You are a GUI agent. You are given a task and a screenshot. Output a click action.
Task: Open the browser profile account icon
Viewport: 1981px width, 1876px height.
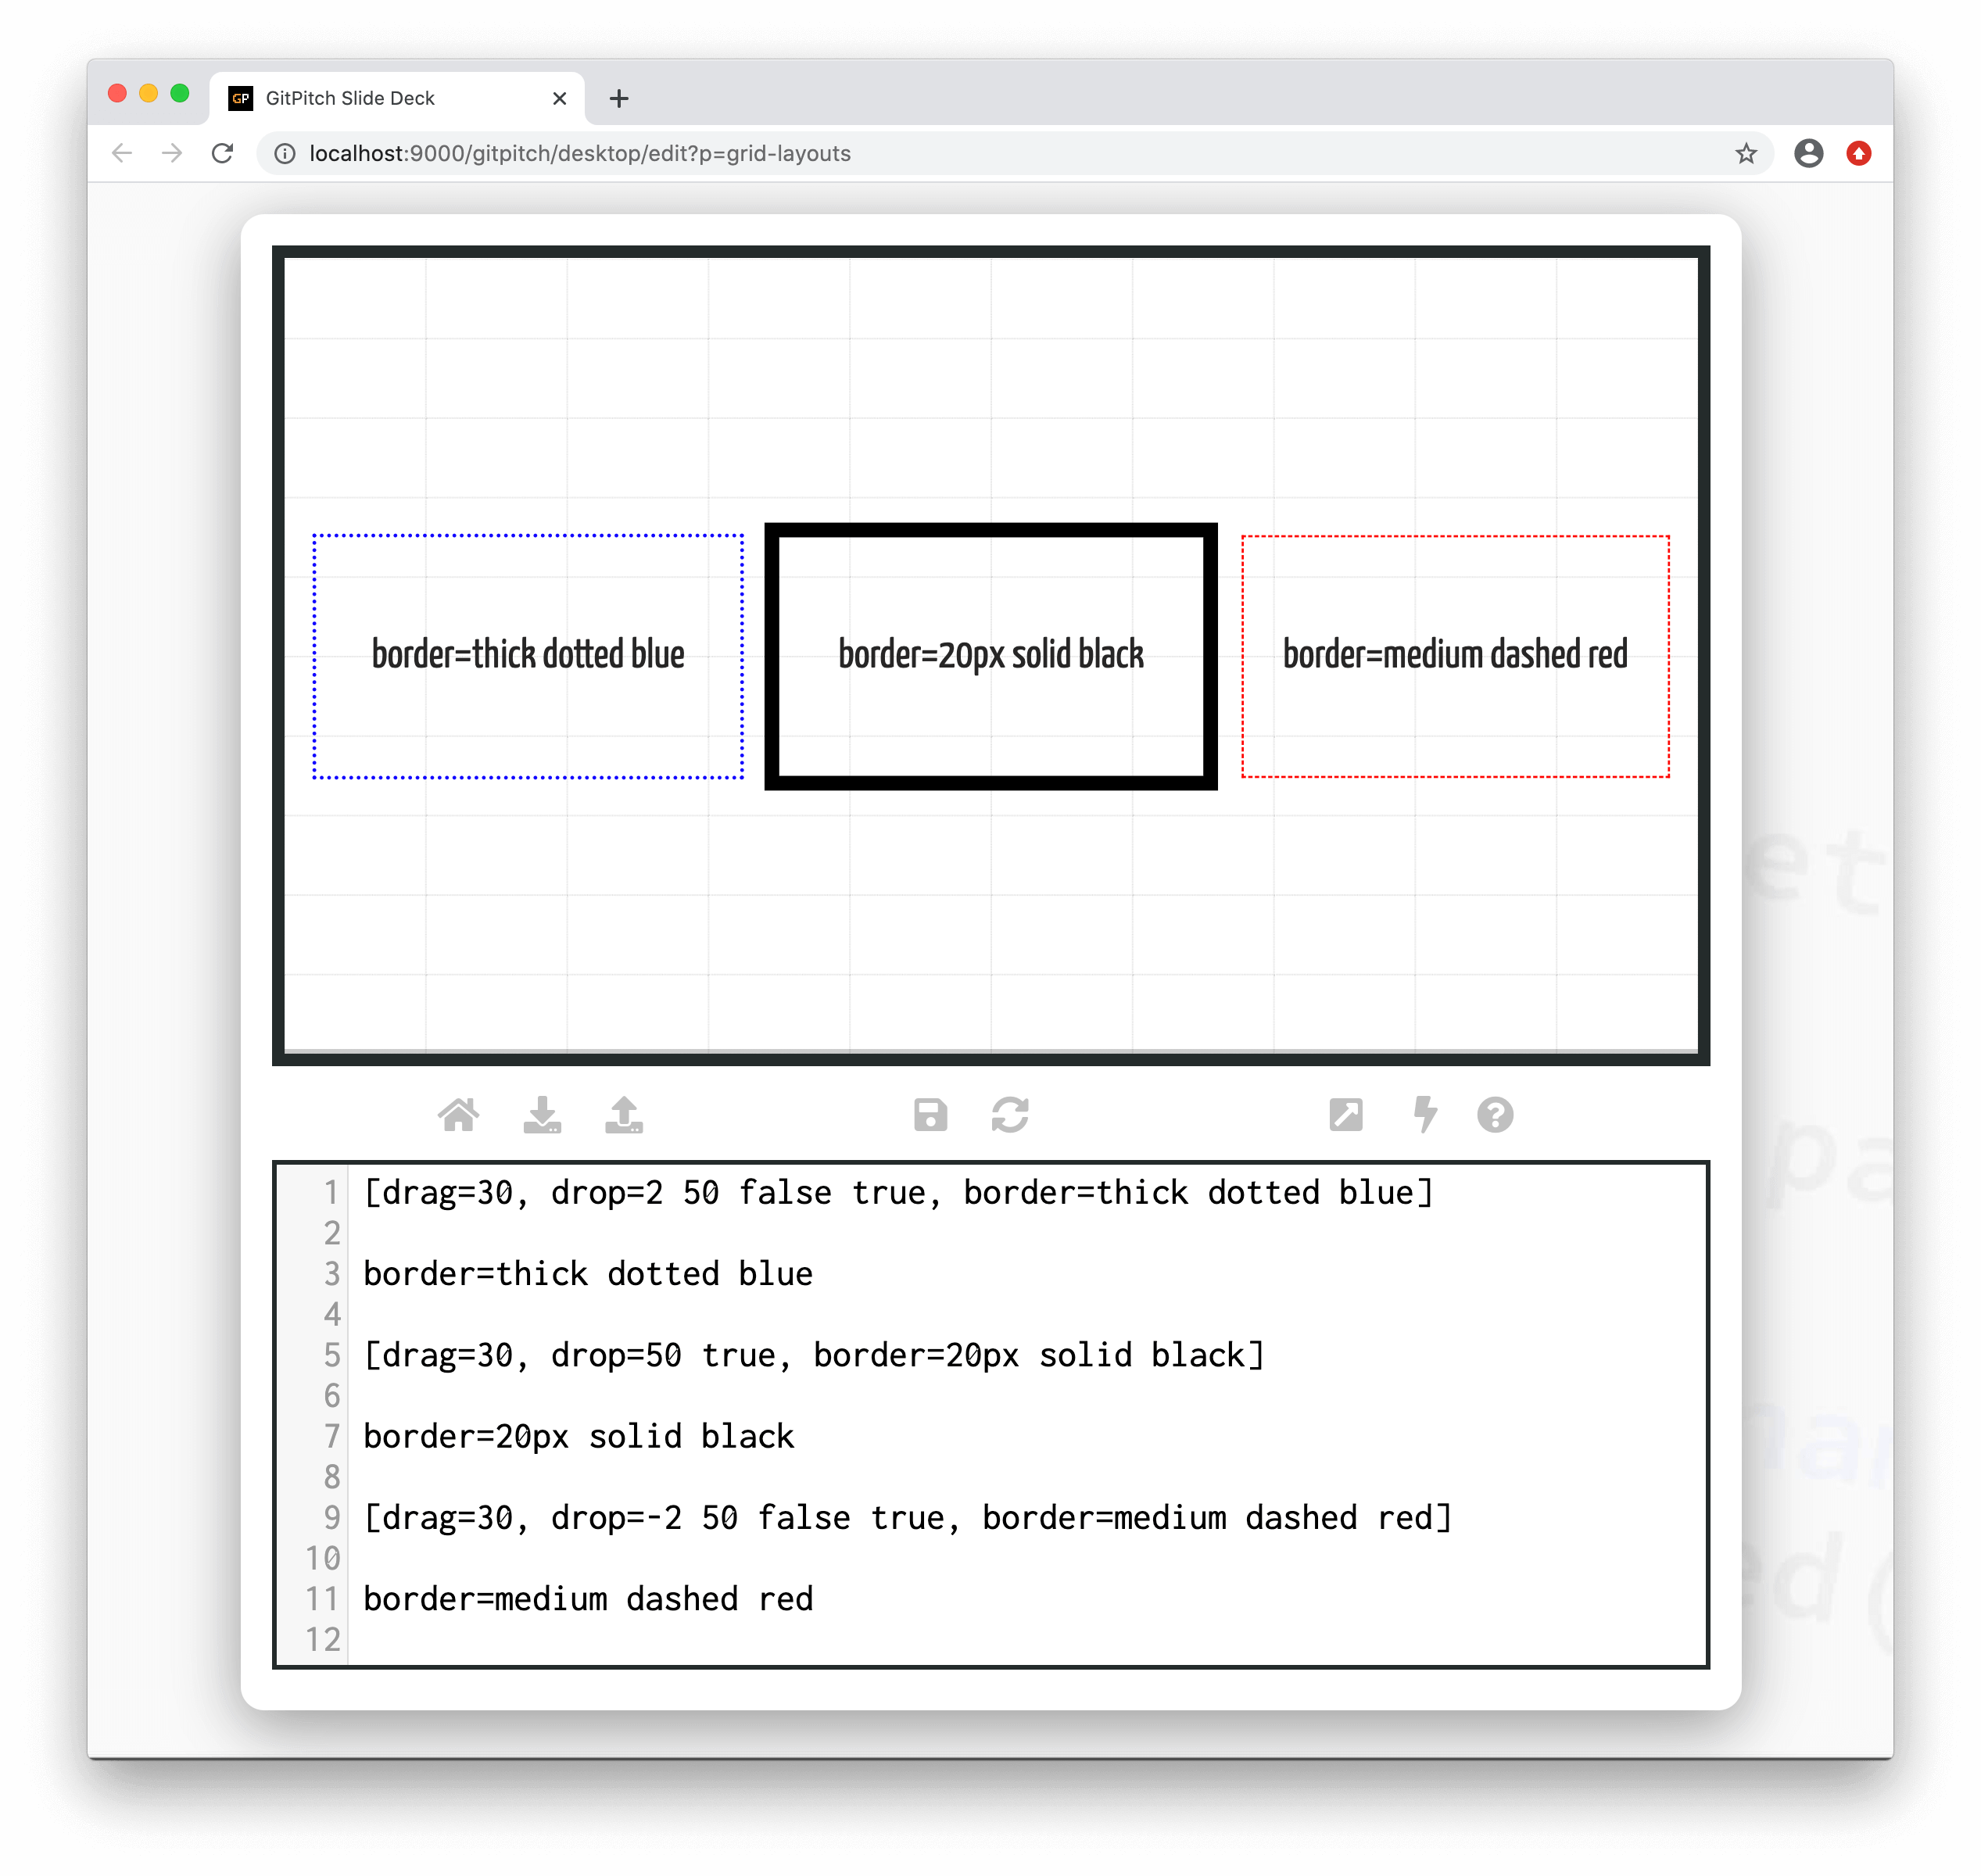pyautogui.click(x=1808, y=153)
